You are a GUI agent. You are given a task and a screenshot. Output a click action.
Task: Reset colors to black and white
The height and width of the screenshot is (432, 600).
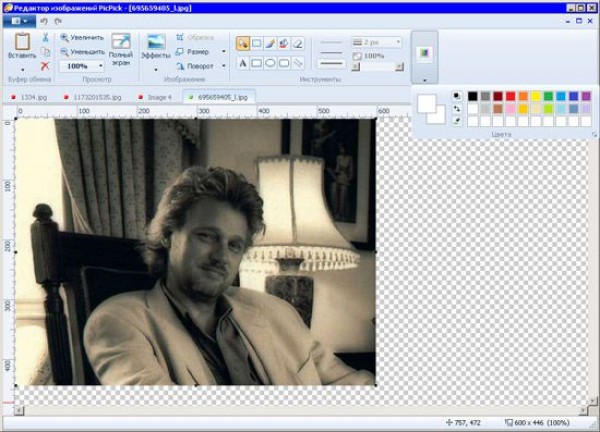(457, 96)
